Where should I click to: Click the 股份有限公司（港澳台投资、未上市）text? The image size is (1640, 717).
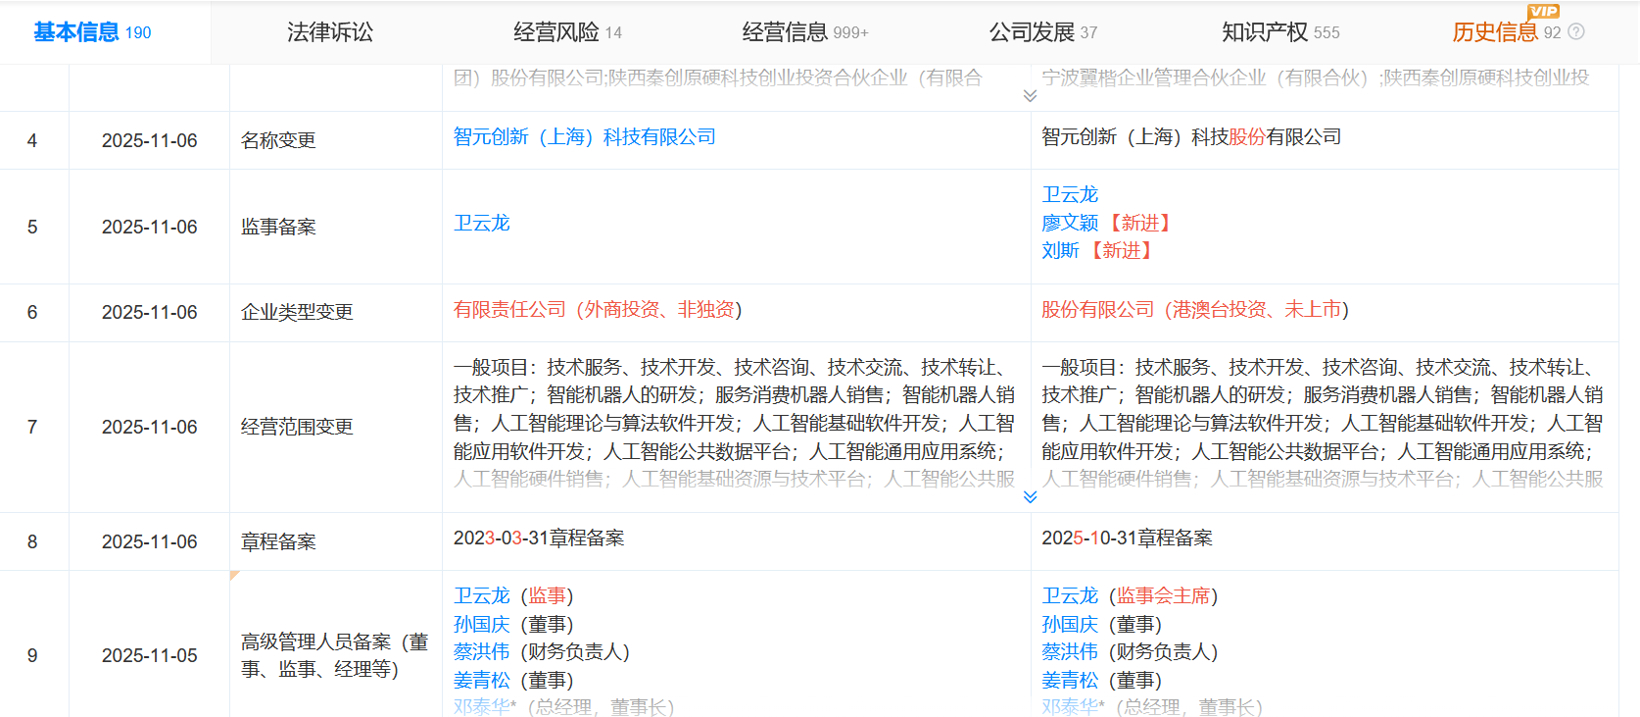pos(1194,310)
